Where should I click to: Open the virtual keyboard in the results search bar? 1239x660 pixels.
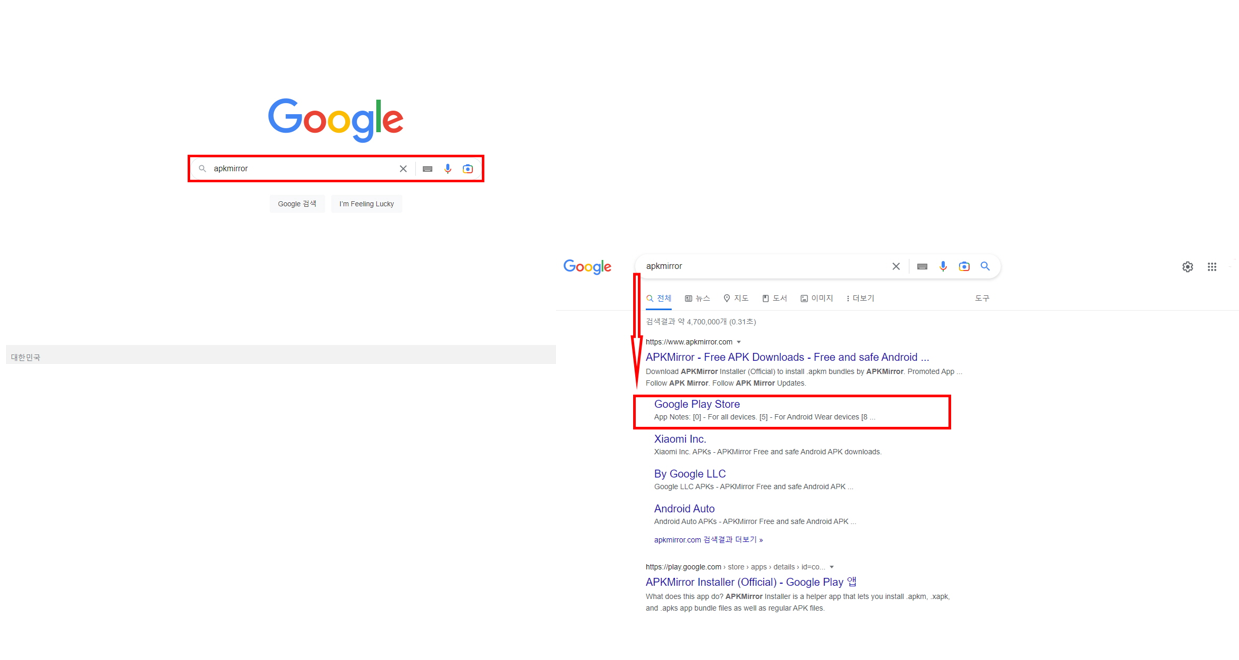(x=922, y=267)
